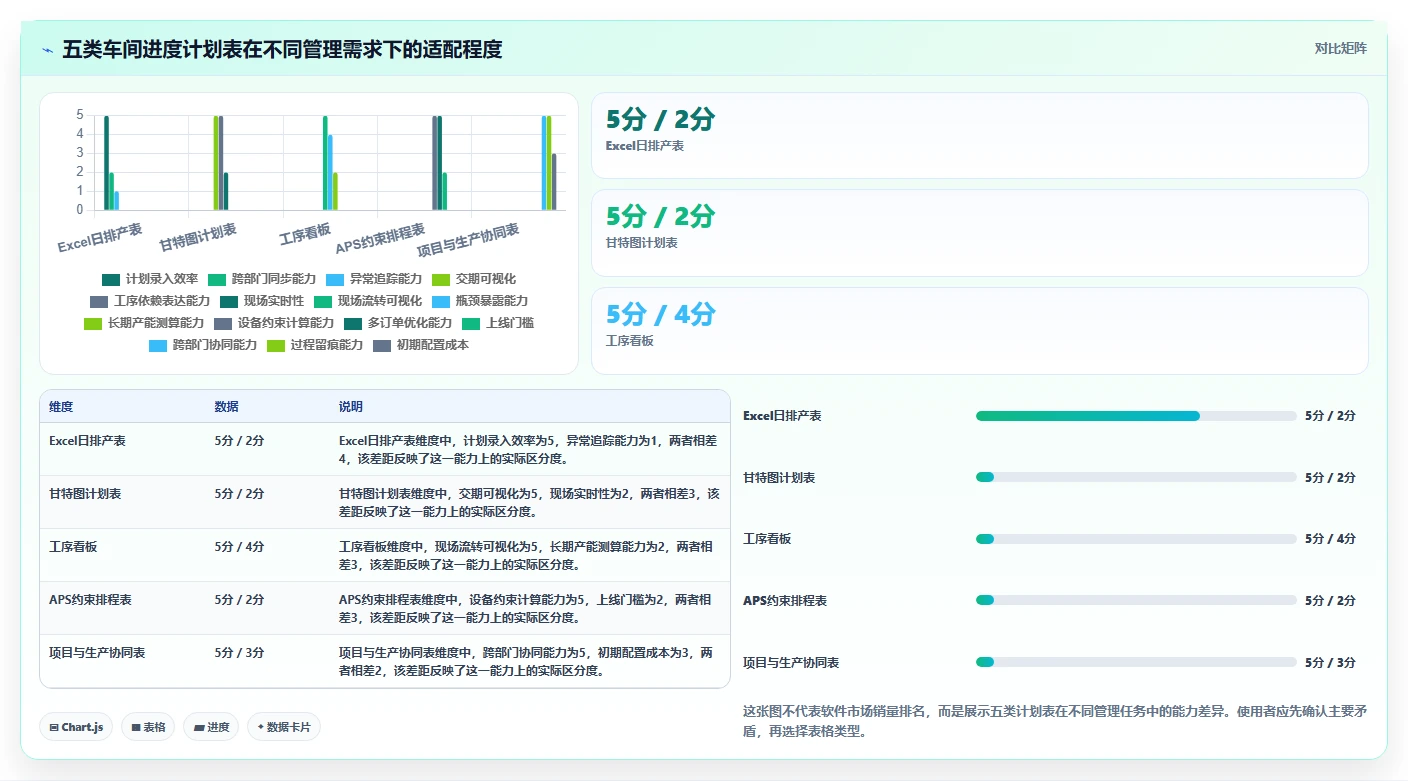Click the page title 五类车间进度计划表在不同管理需求下的适配程度
The image size is (1408, 781).
point(282,49)
